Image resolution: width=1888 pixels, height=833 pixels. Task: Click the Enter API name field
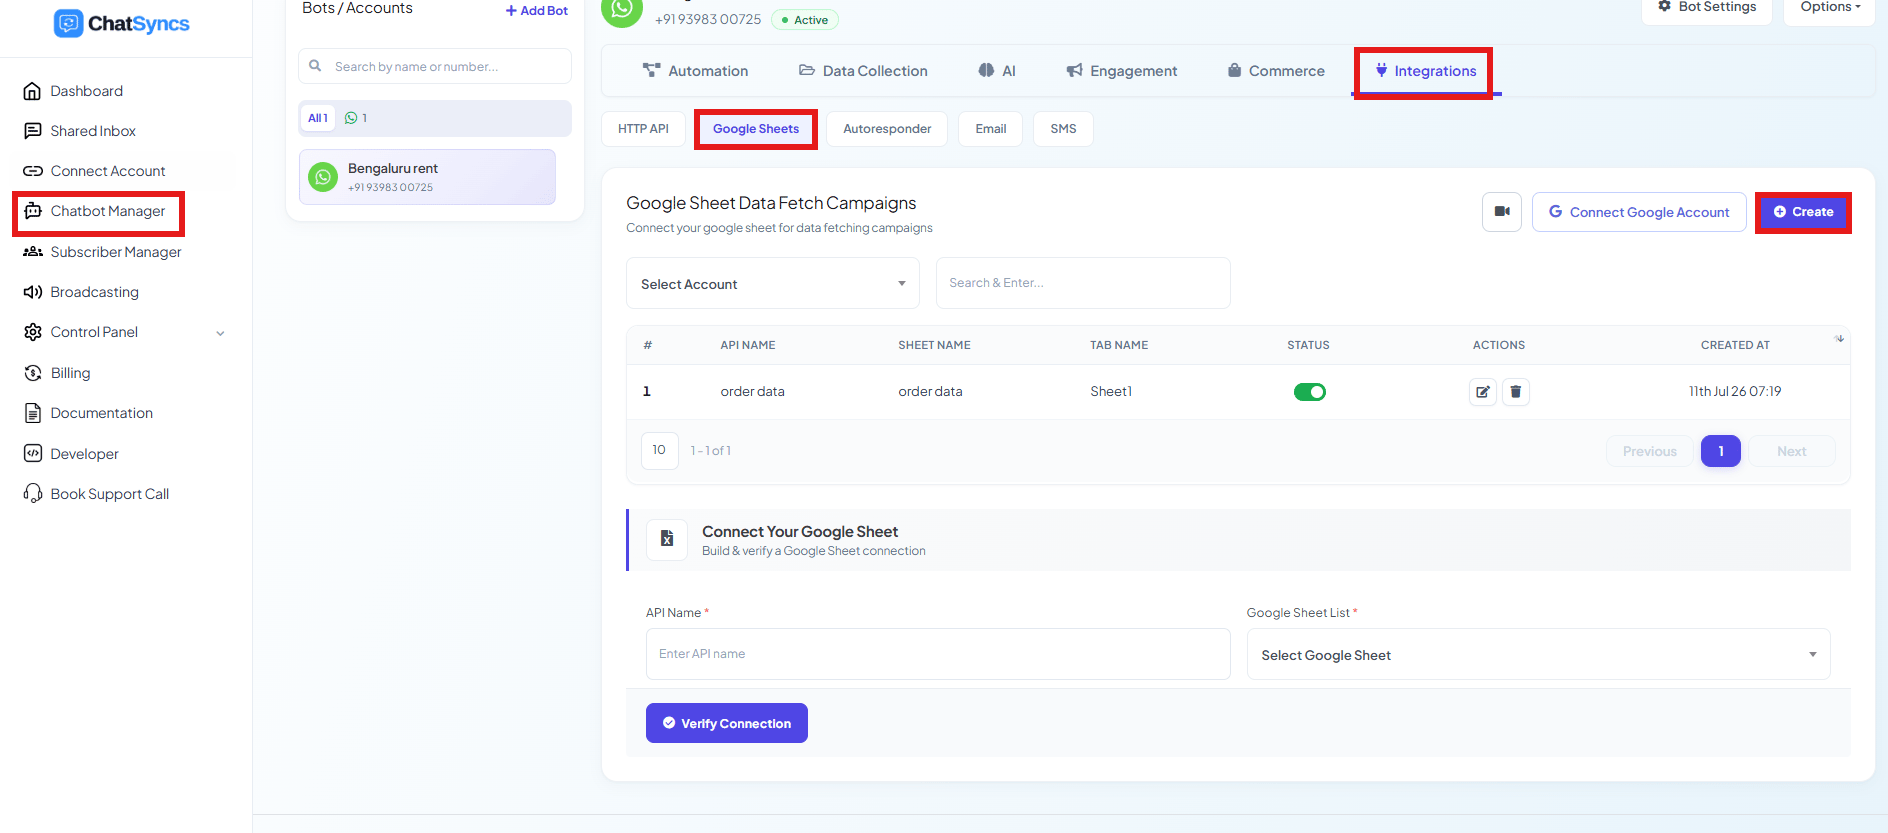coord(938,654)
